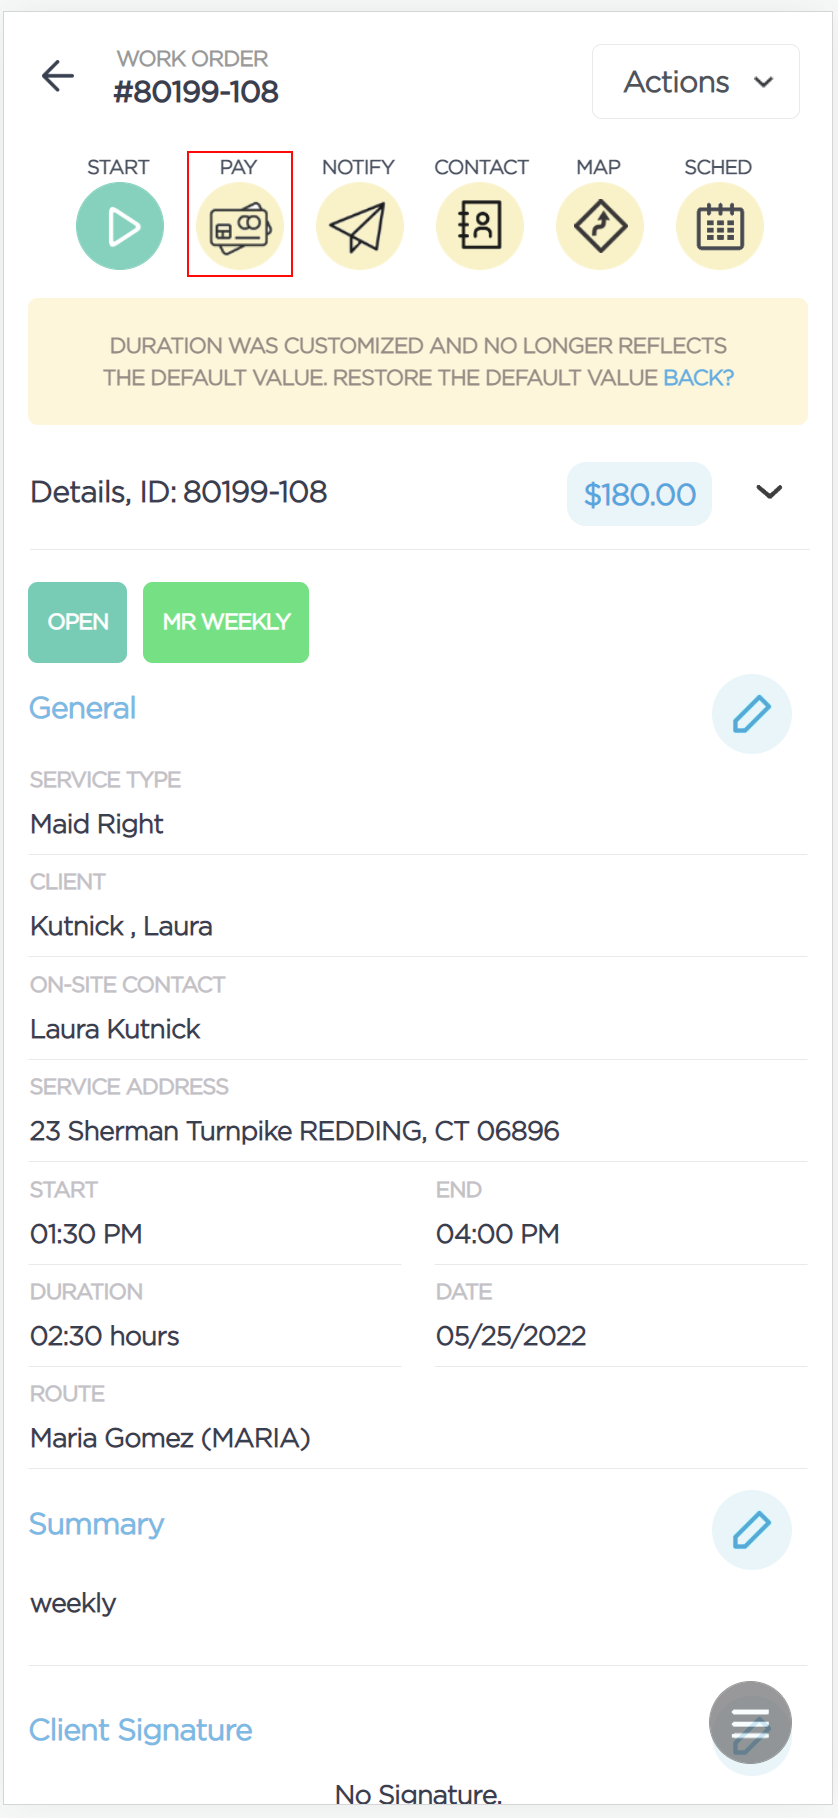
Task: Expand the Details chevron next to price
Action: pyautogui.click(x=769, y=492)
